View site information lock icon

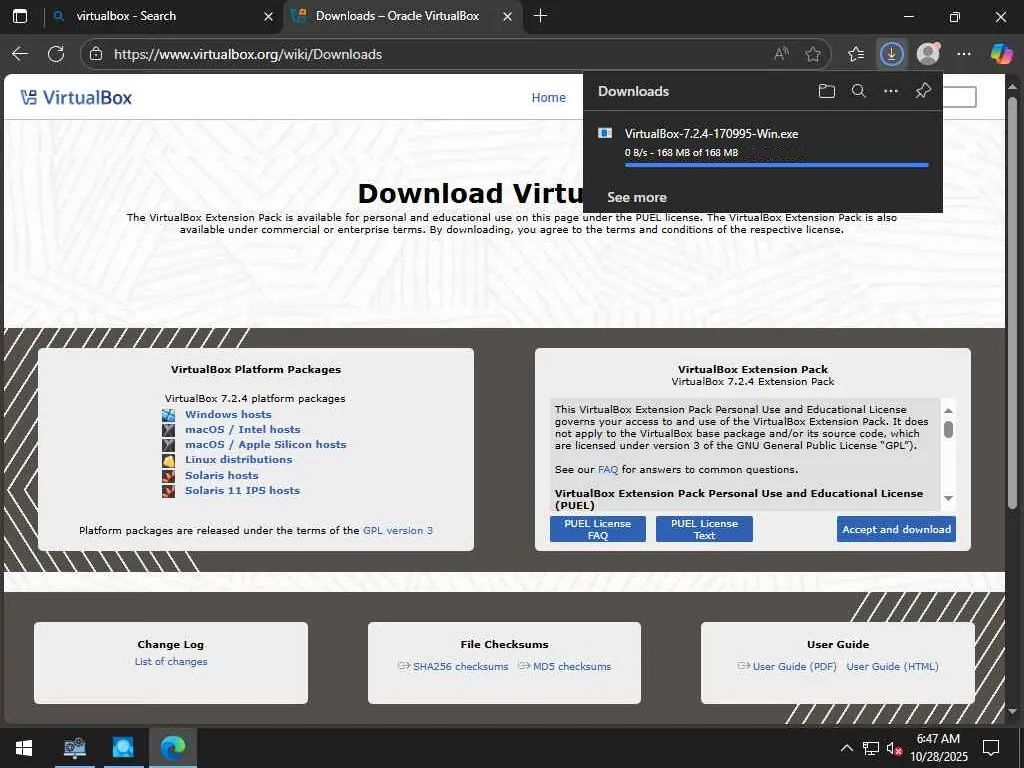click(x=96, y=54)
